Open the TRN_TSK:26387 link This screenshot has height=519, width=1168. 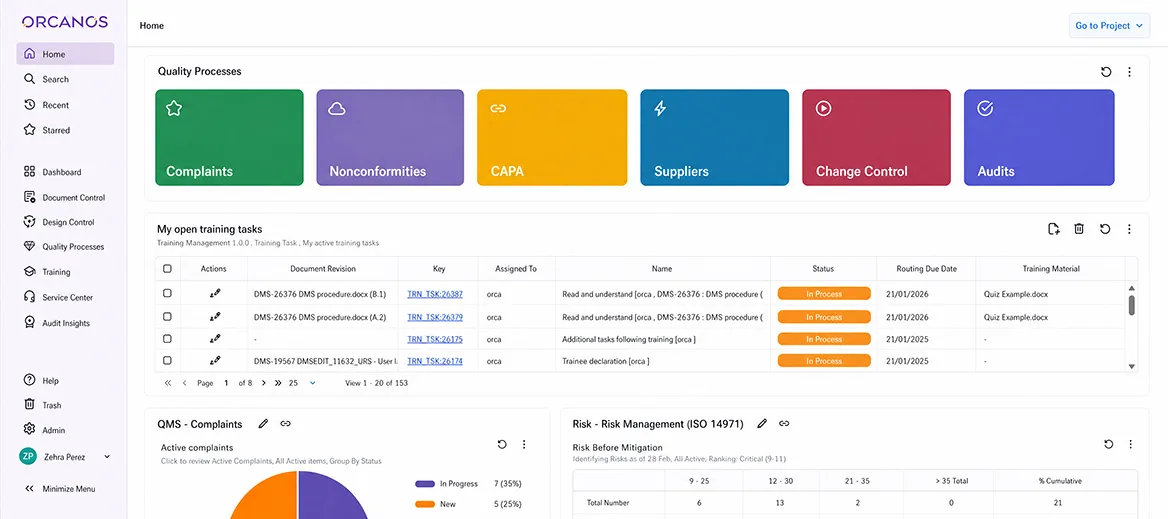(435, 294)
